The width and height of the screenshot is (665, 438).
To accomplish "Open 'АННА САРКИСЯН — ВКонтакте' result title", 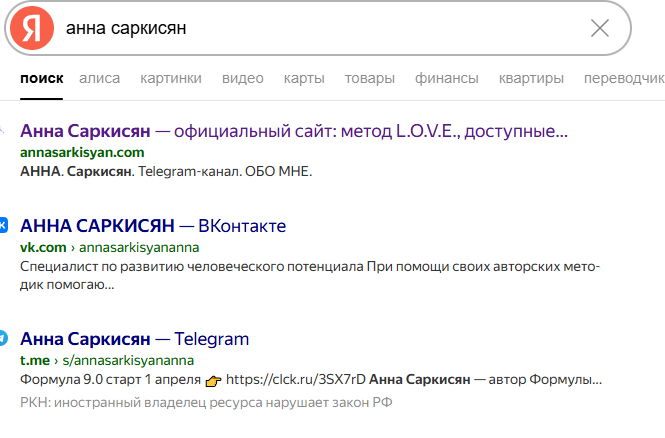I will (x=153, y=226).
